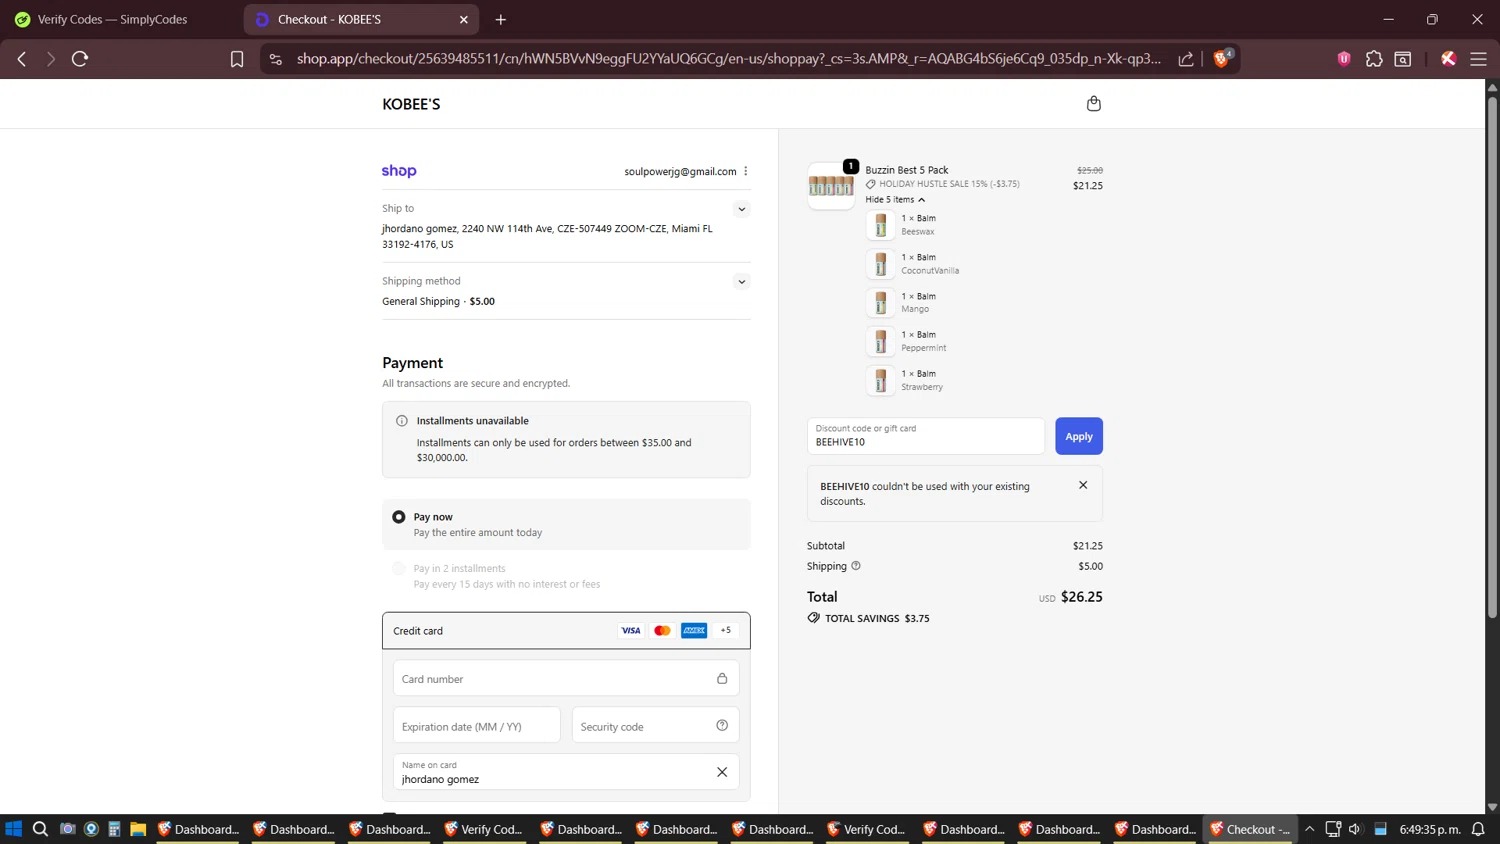
Task: Open the Windows Start menu
Action: (x=14, y=829)
